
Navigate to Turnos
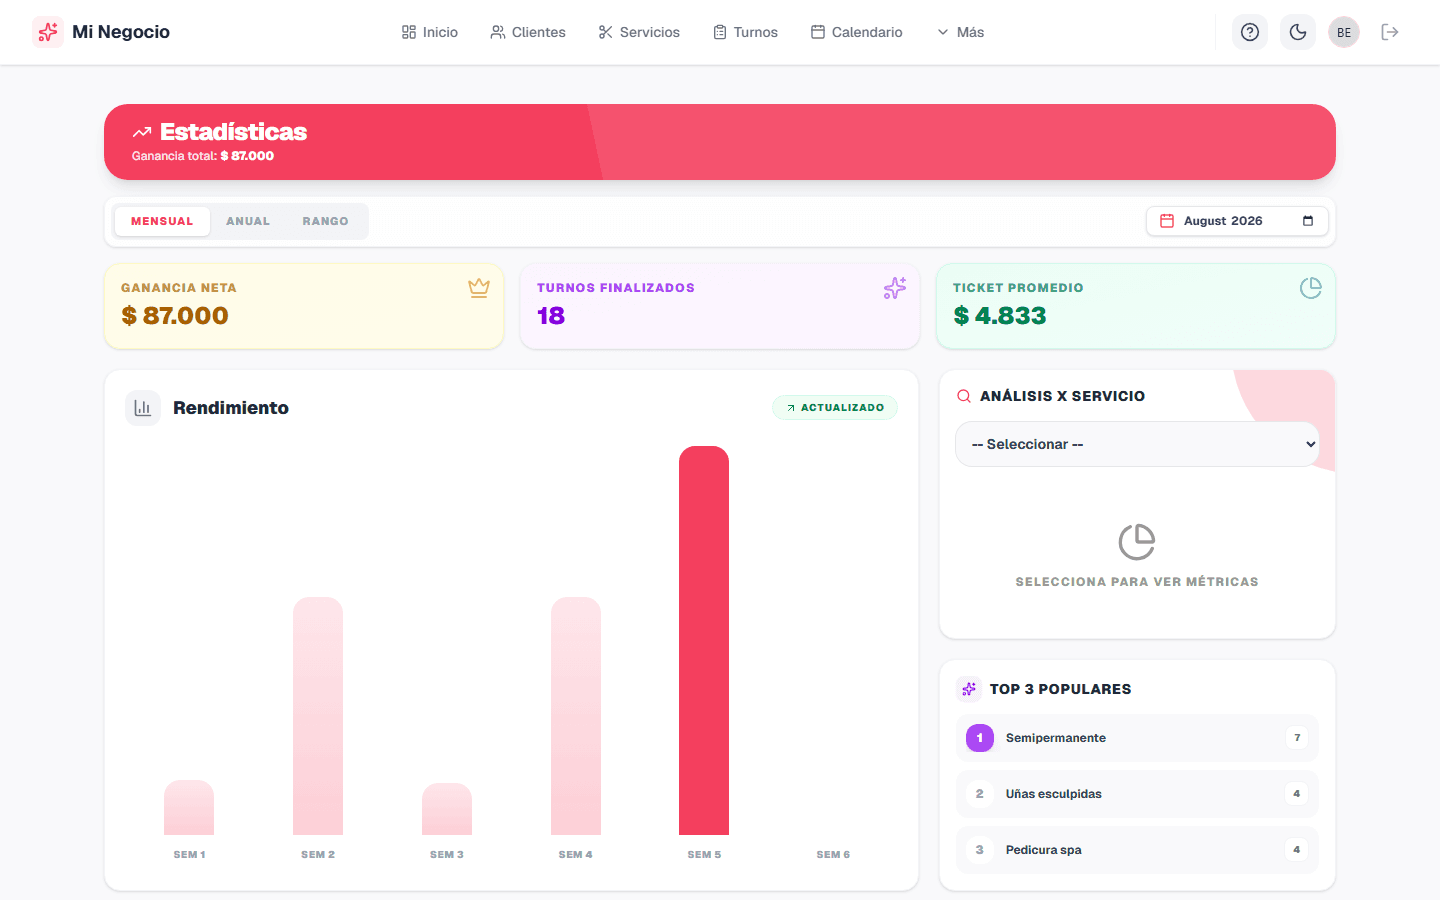746,32
